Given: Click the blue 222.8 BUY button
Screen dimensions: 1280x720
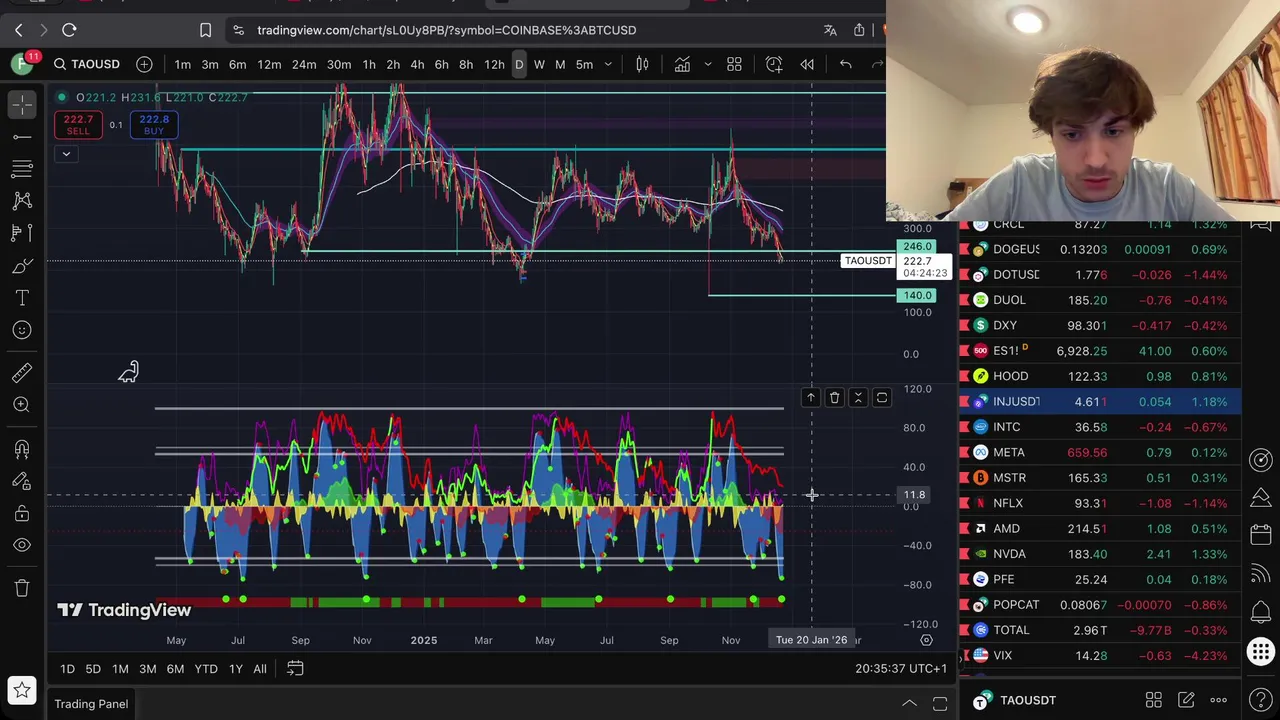Looking at the screenshot, I should [154, 124].
